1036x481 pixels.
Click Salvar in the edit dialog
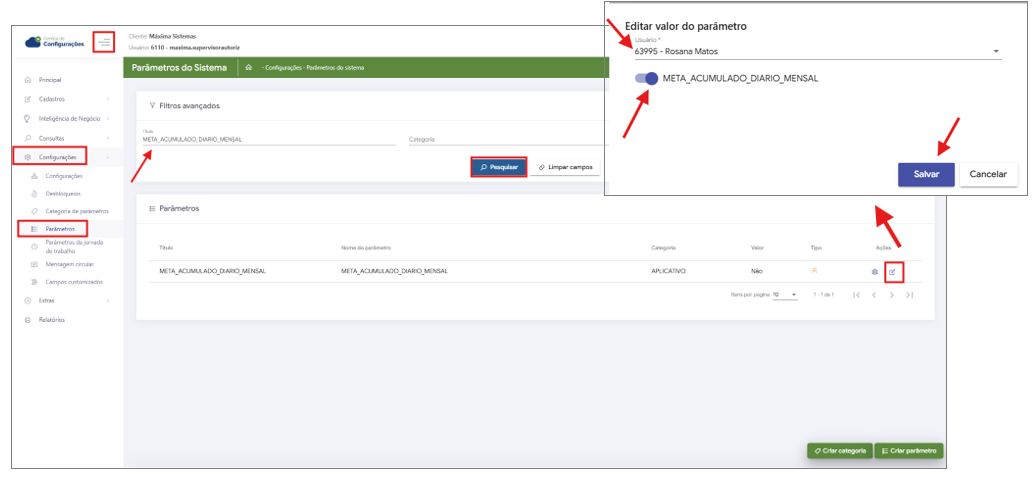click(926, 174)
